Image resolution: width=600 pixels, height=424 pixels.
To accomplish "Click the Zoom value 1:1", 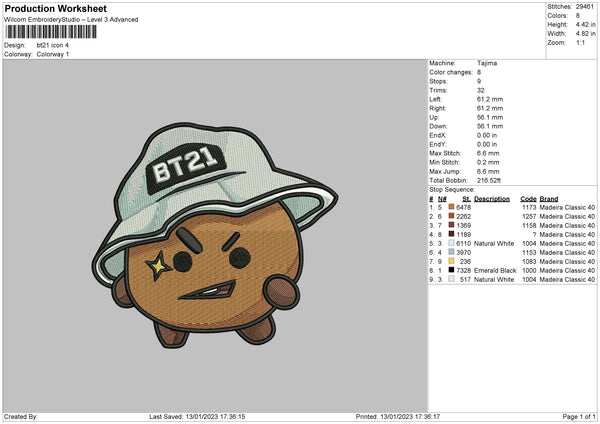I will (x=580, y=42).
